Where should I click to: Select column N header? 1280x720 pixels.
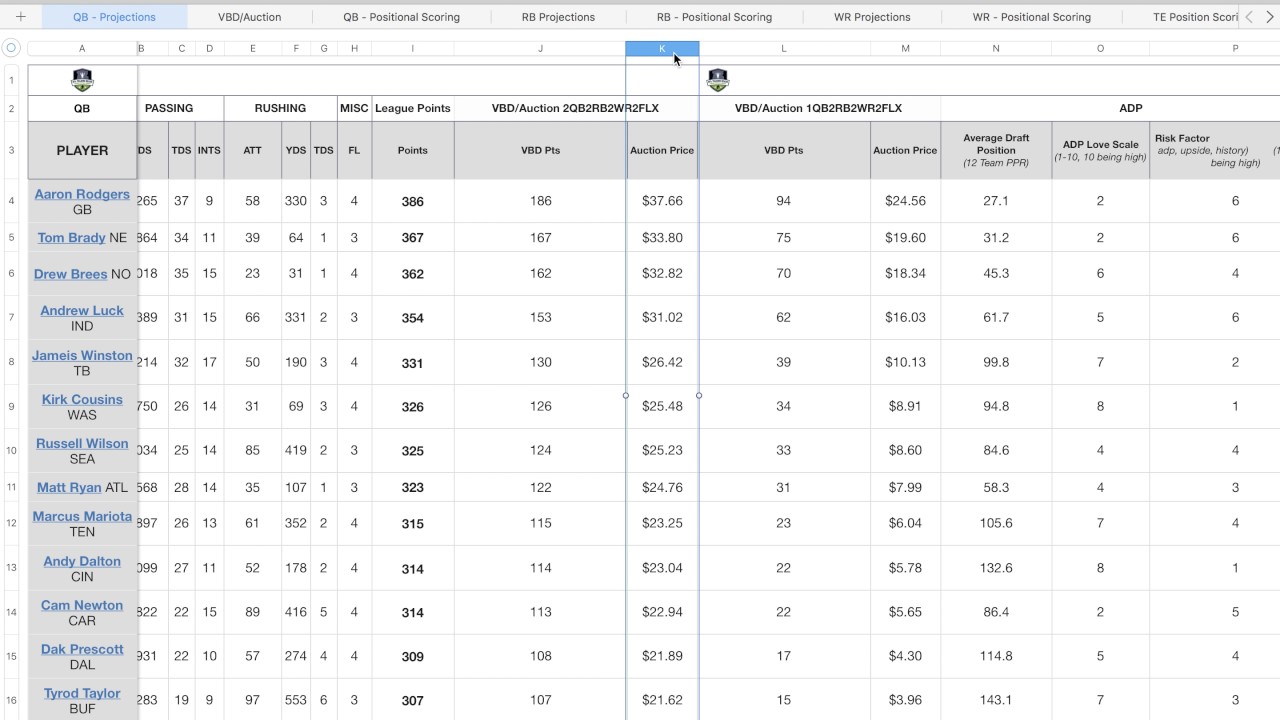[x=996, y=48]
